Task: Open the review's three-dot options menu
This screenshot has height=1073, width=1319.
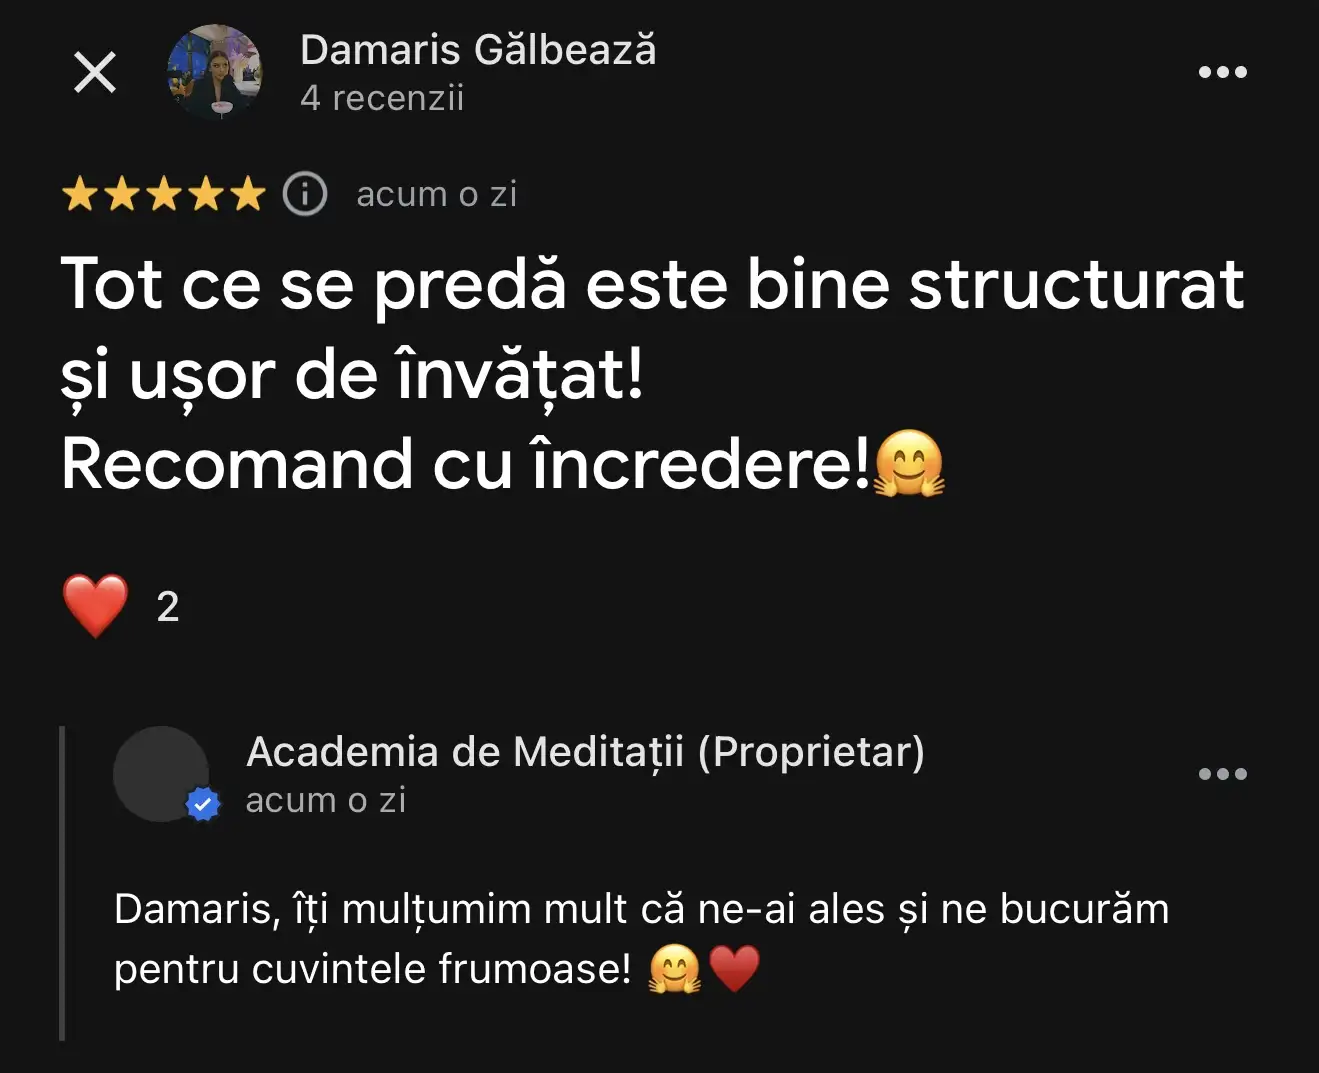Action: pos(1223,72)
